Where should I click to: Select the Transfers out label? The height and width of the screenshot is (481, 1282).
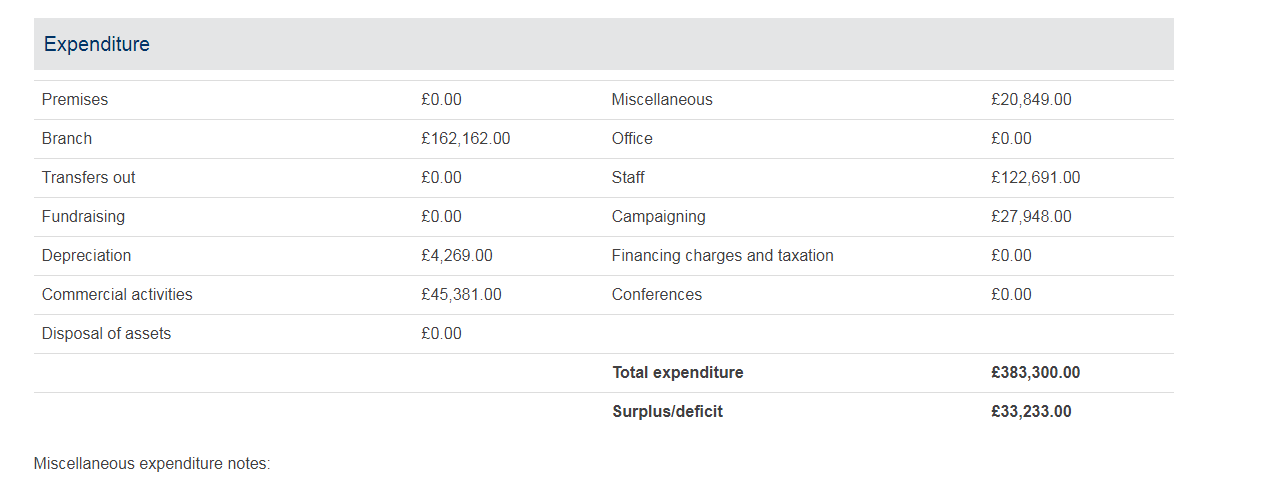tap(88, 178)
